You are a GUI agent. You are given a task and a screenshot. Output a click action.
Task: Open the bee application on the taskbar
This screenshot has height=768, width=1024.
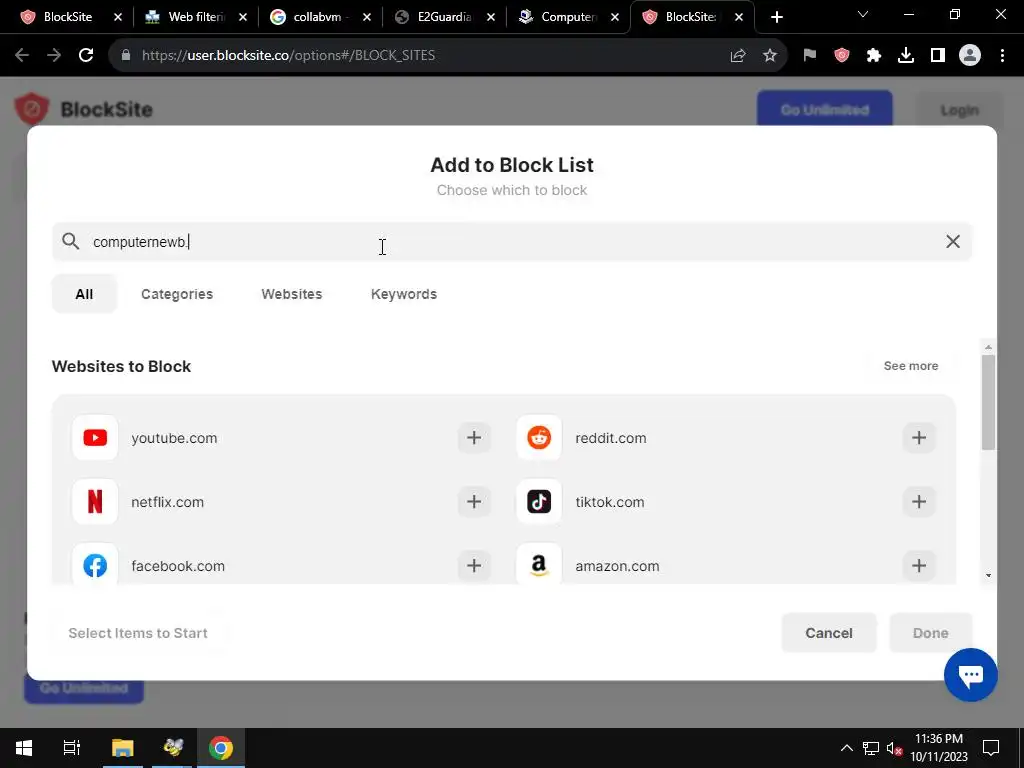[173, 748]
